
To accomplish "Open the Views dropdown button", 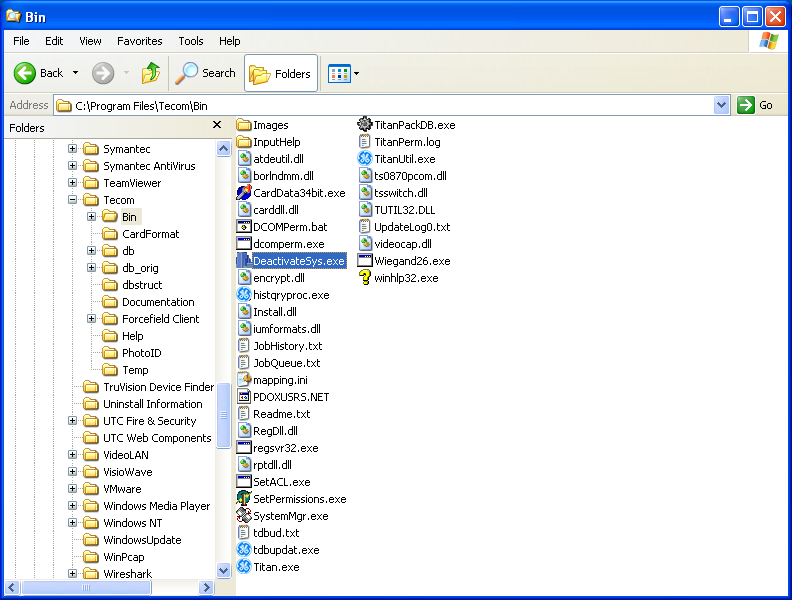I will 343,74.
